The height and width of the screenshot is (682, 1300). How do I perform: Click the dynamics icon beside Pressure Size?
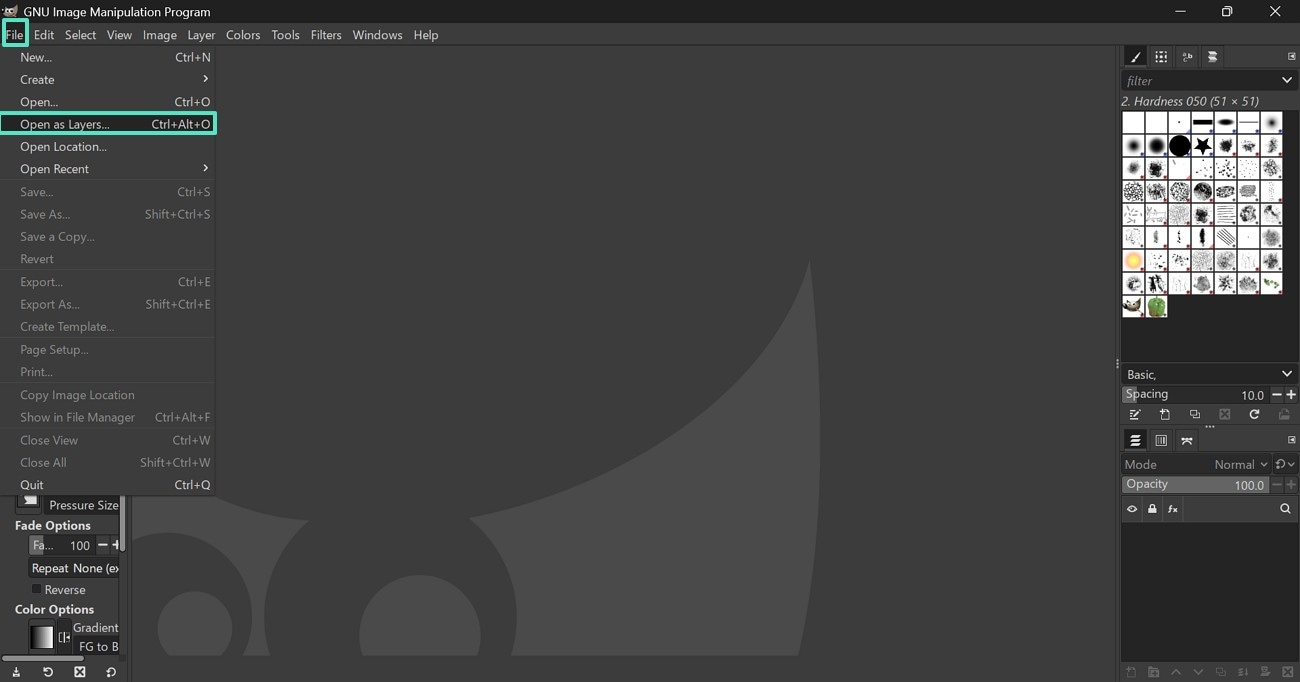click(29, 501)
